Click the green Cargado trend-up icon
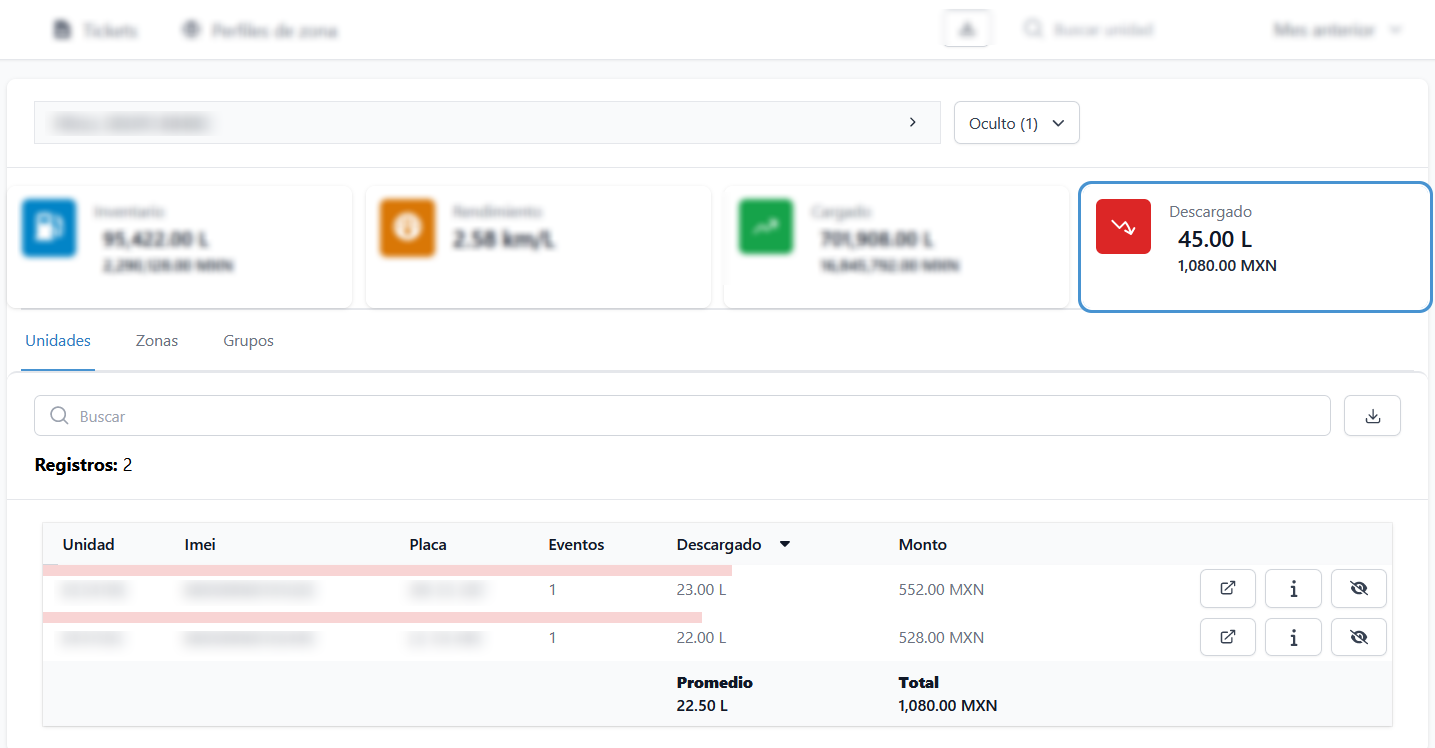 coord(765,227)
